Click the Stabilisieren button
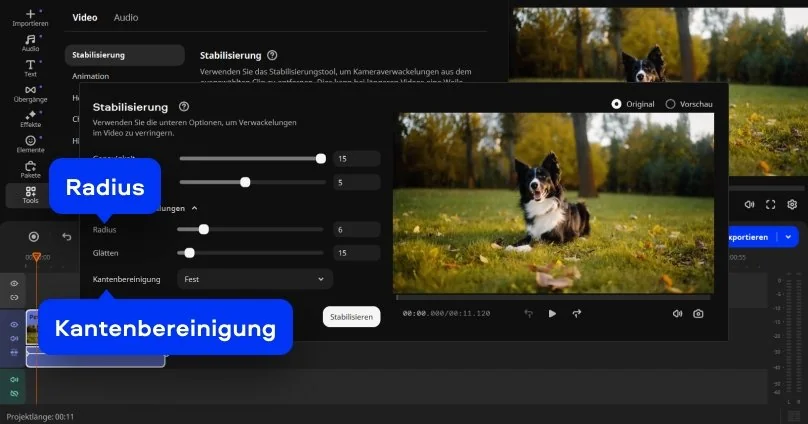Viewport: 808px width, 424px height. click(351, 316)
